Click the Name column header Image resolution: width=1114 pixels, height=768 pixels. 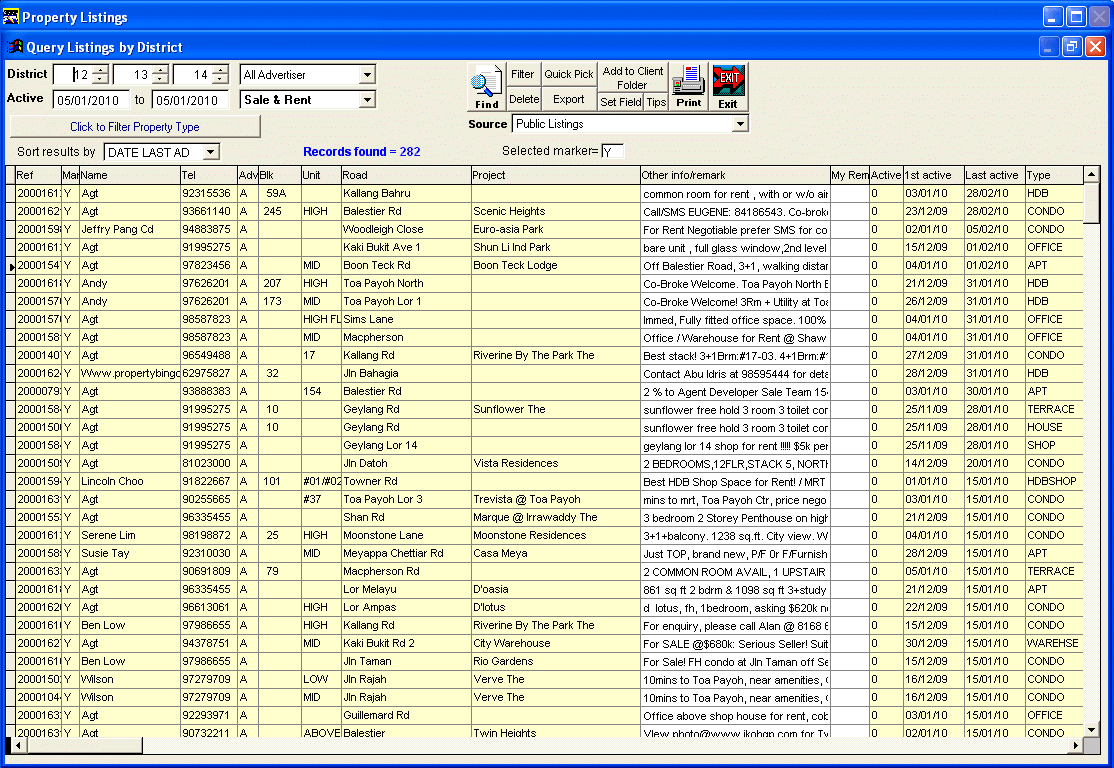tap(129, 175)
